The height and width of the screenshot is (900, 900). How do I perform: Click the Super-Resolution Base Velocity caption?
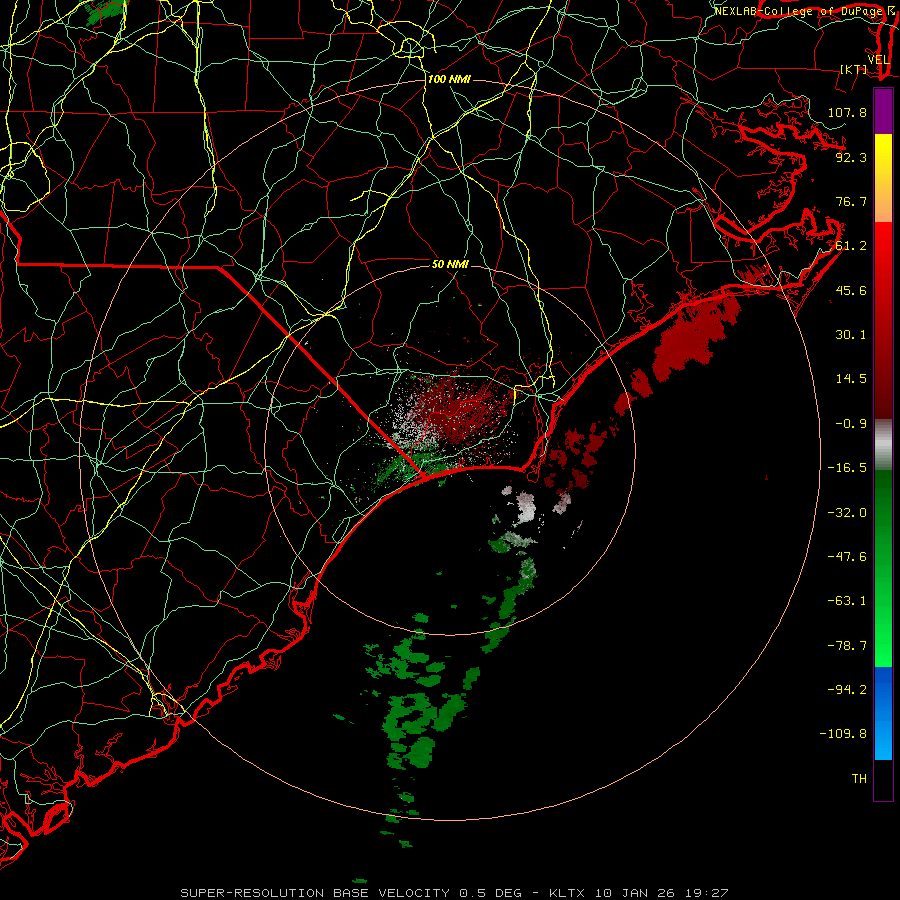454,893
